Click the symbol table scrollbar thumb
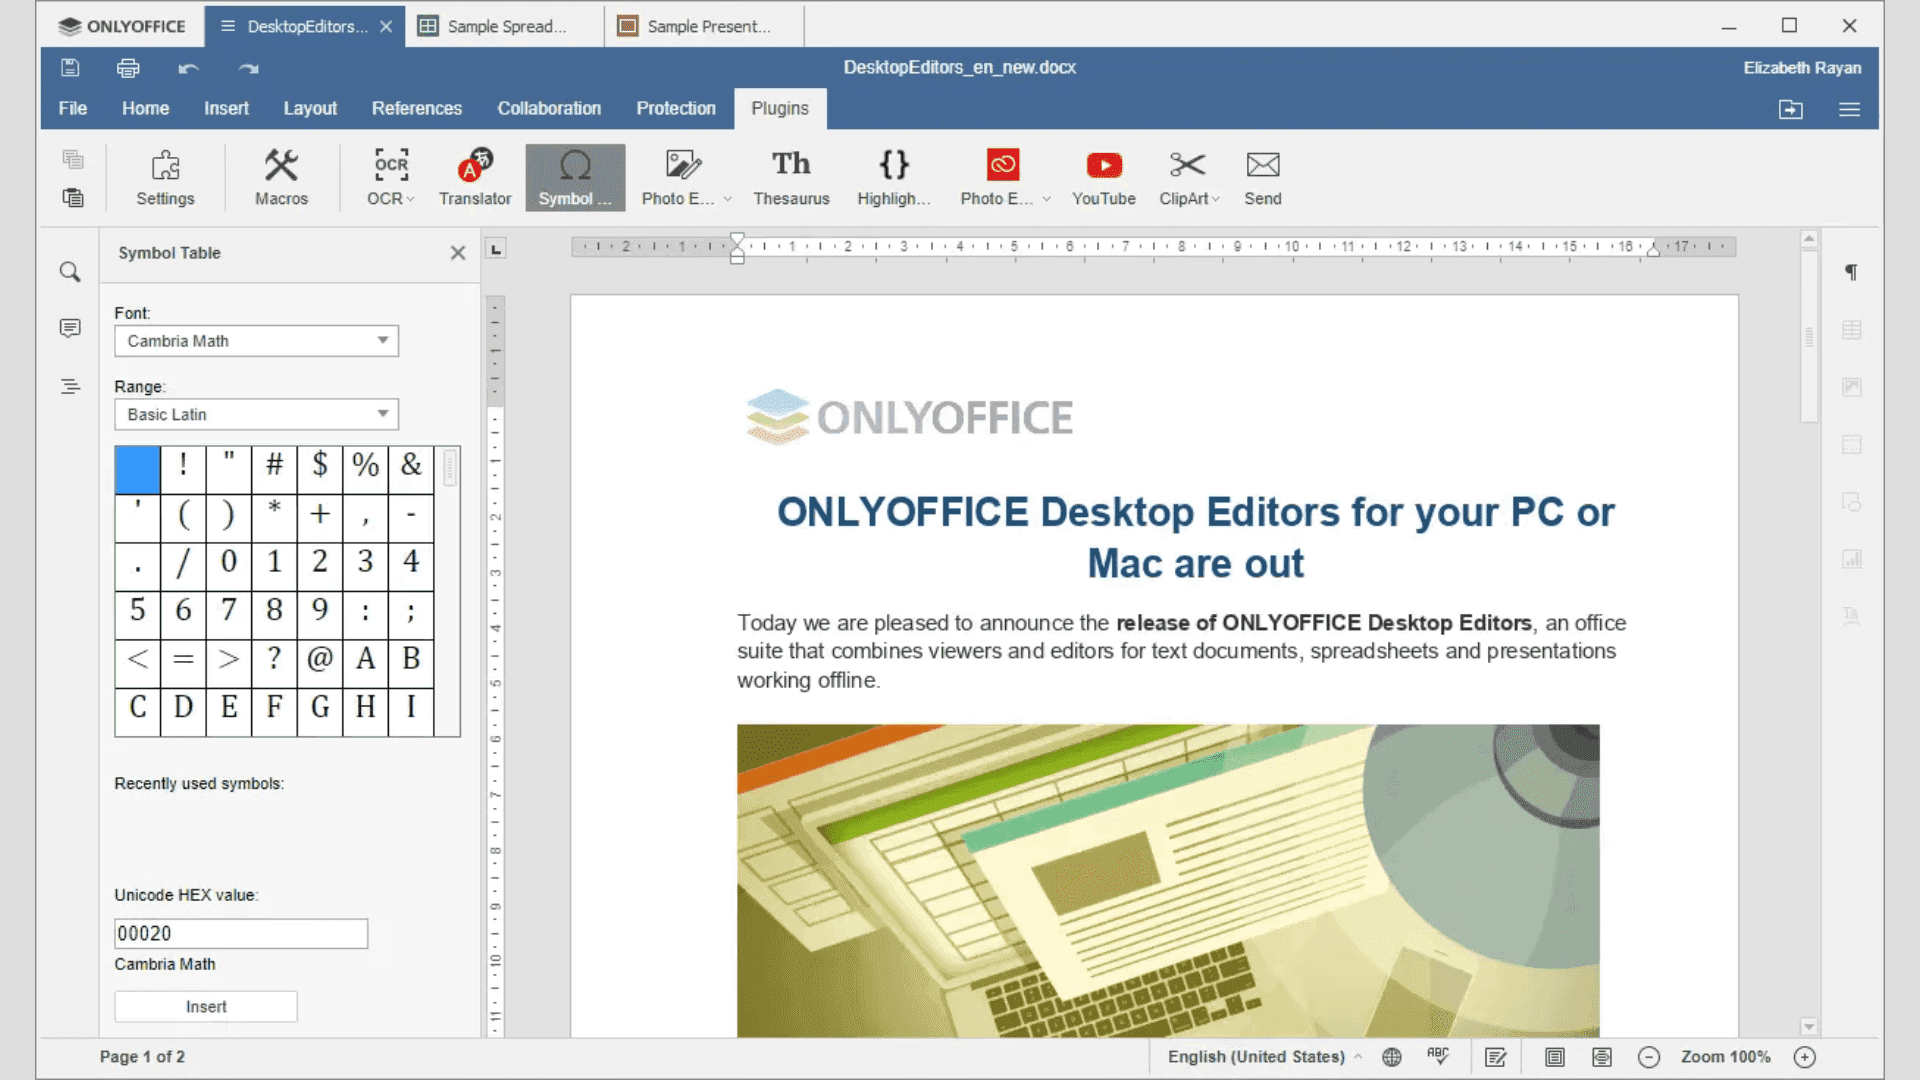 click(x=450, y=467)
